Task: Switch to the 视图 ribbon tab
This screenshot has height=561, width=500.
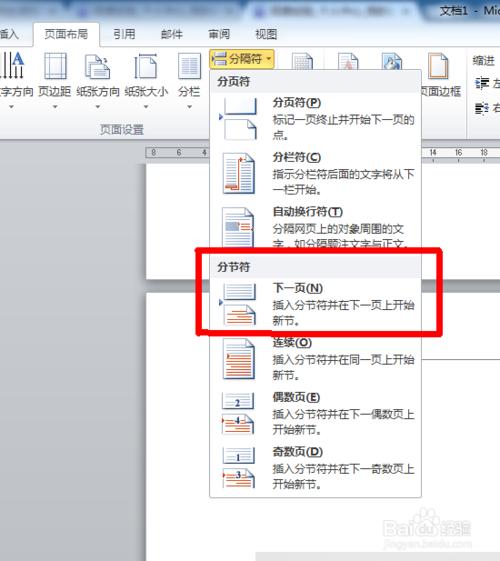Action: tap(266, 34)
